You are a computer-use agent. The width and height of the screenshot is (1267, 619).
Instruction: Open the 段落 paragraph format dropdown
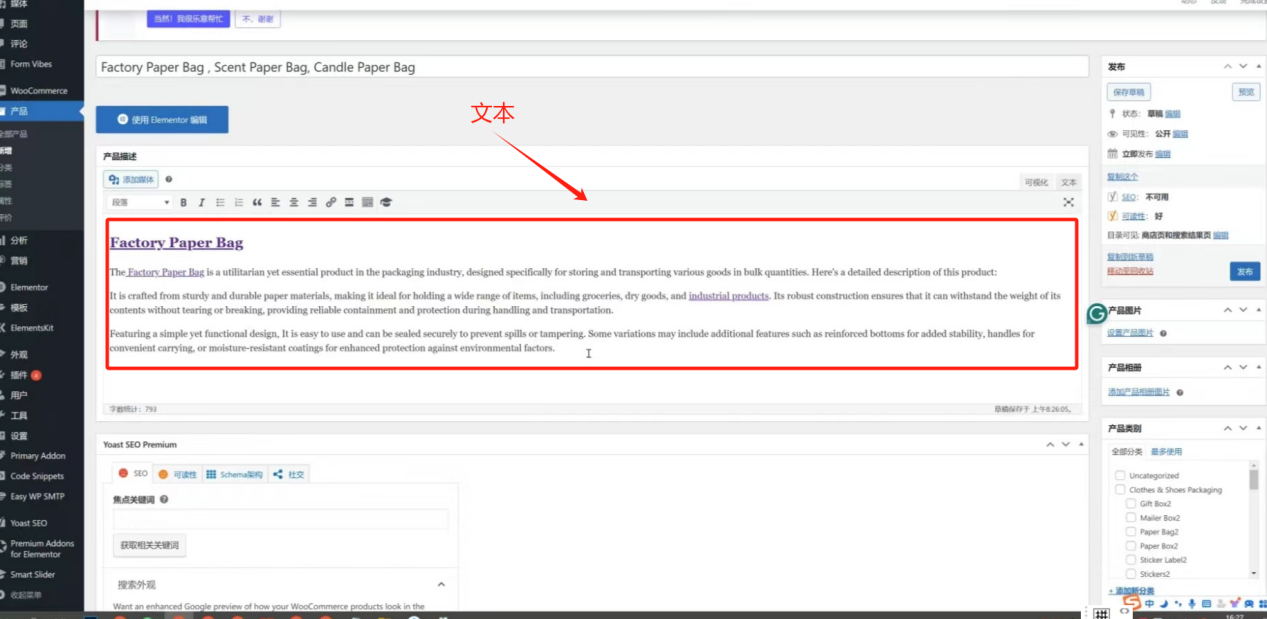[x=140, y=202]
